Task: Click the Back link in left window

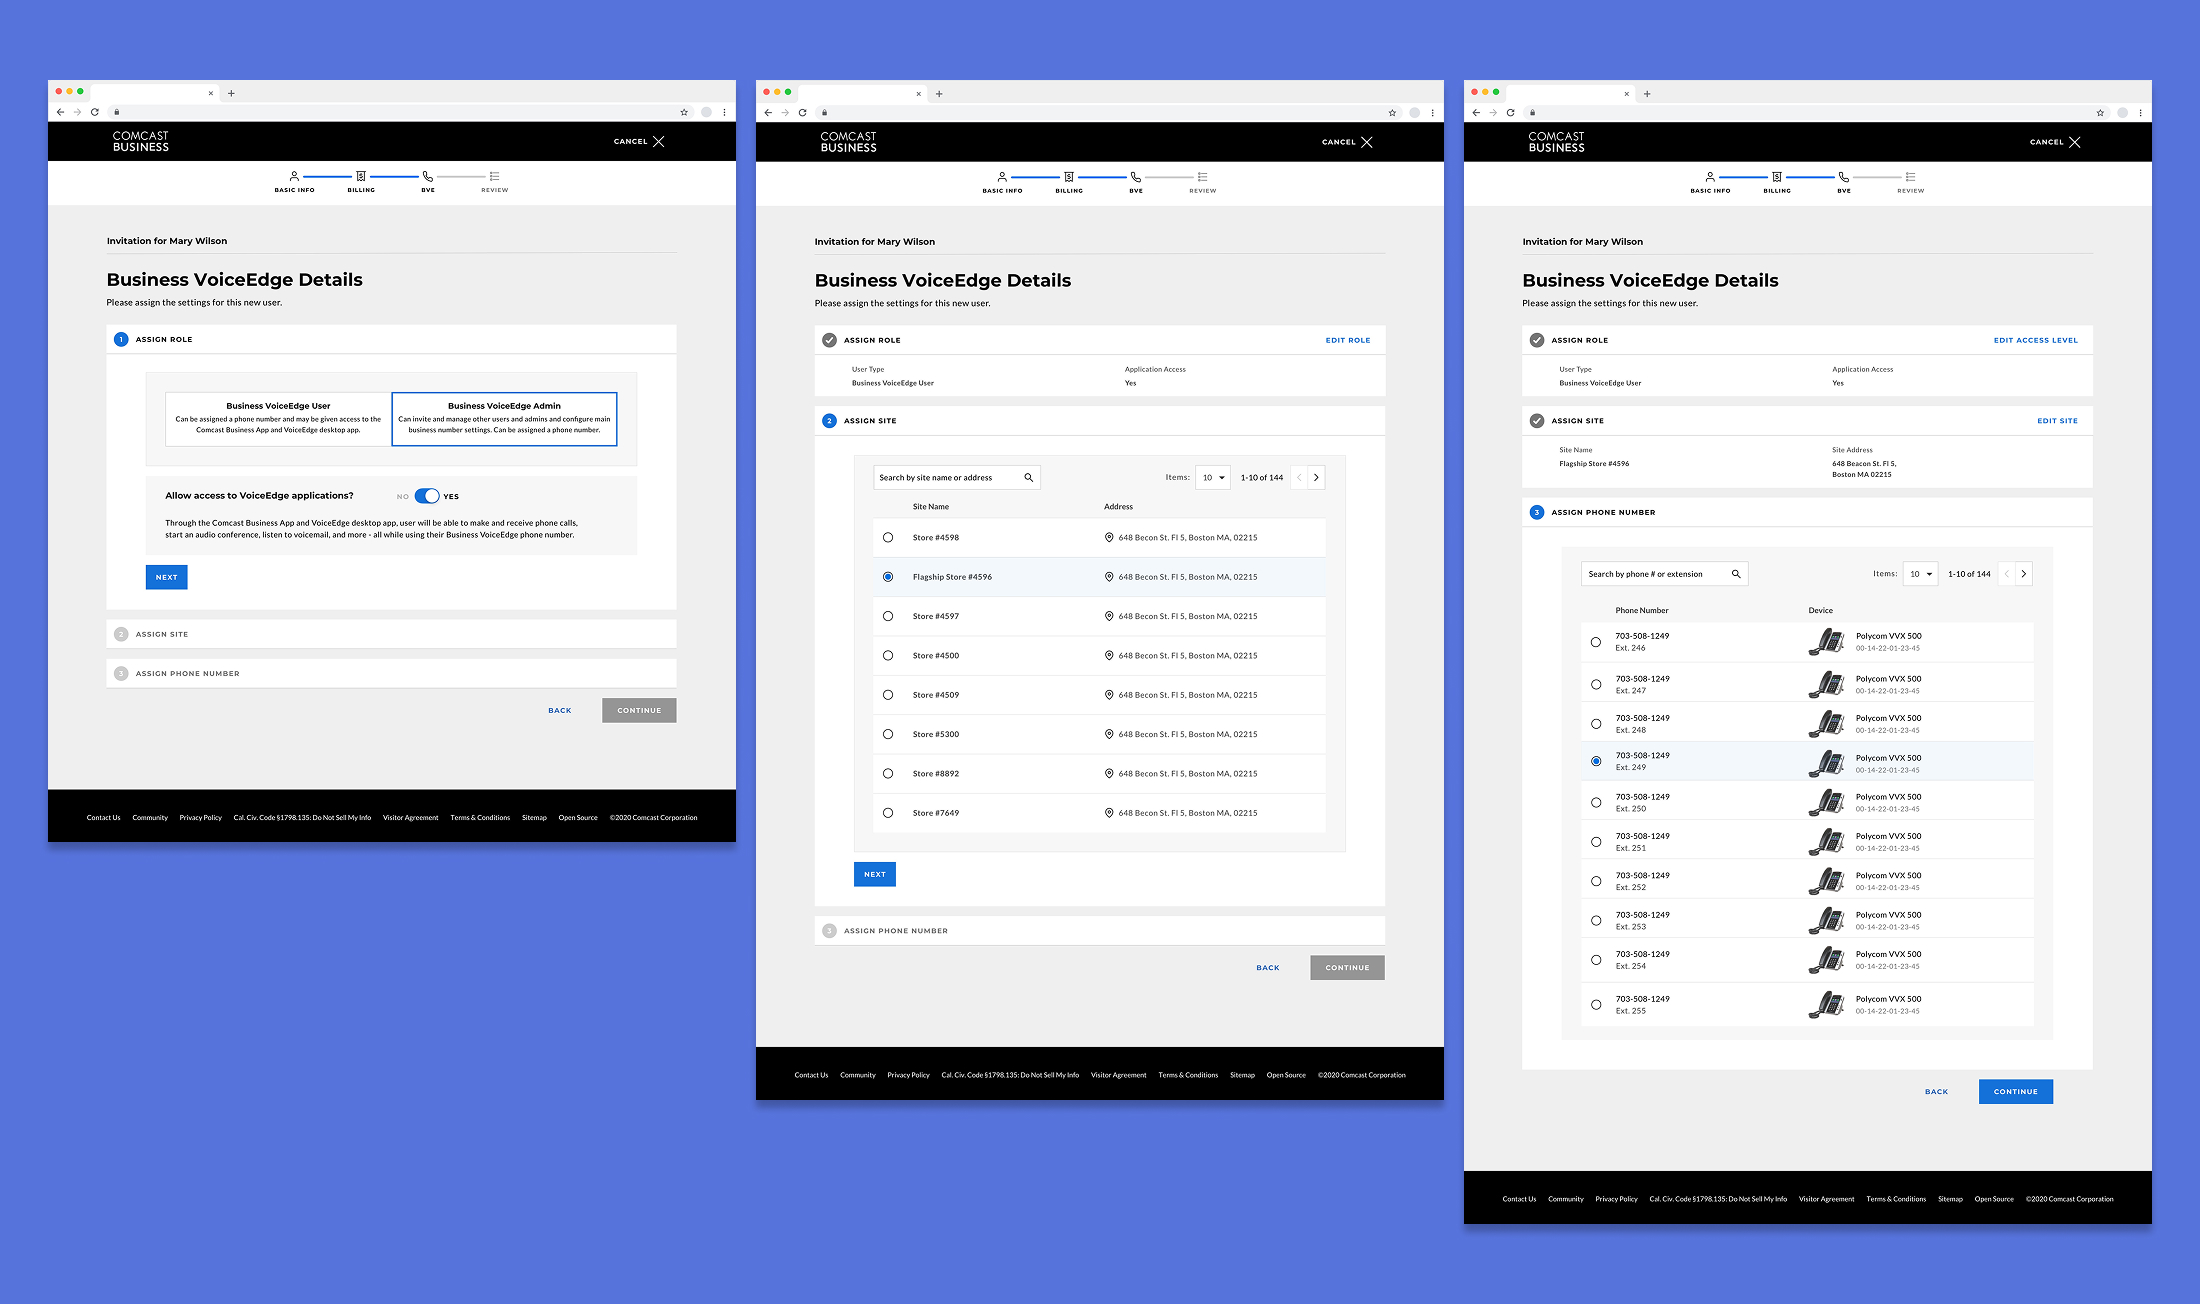Action: coord(560,711)
